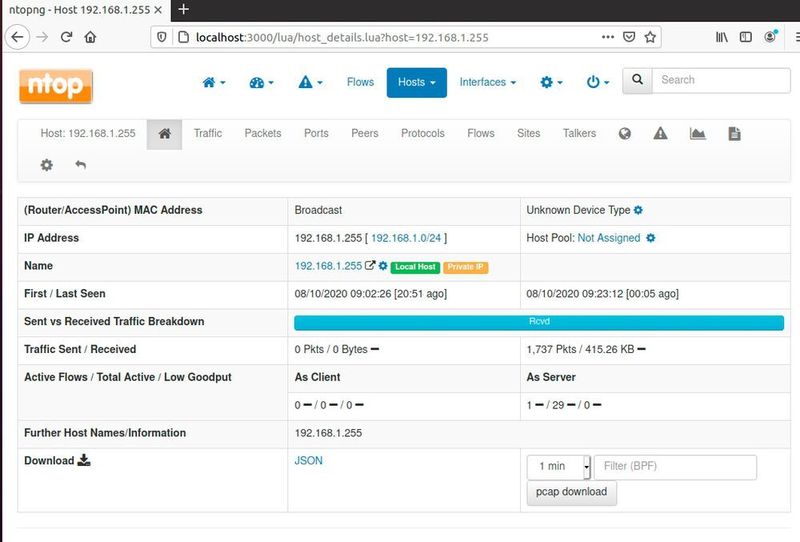
Task: Click gear next to Unknown Device Type
Action: (x=638, y=210)
